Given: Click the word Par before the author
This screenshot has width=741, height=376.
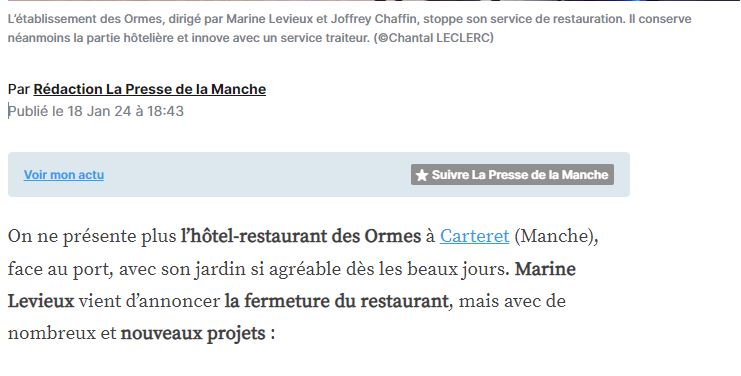Looking at the screenshot, I should tap(19, 89).
